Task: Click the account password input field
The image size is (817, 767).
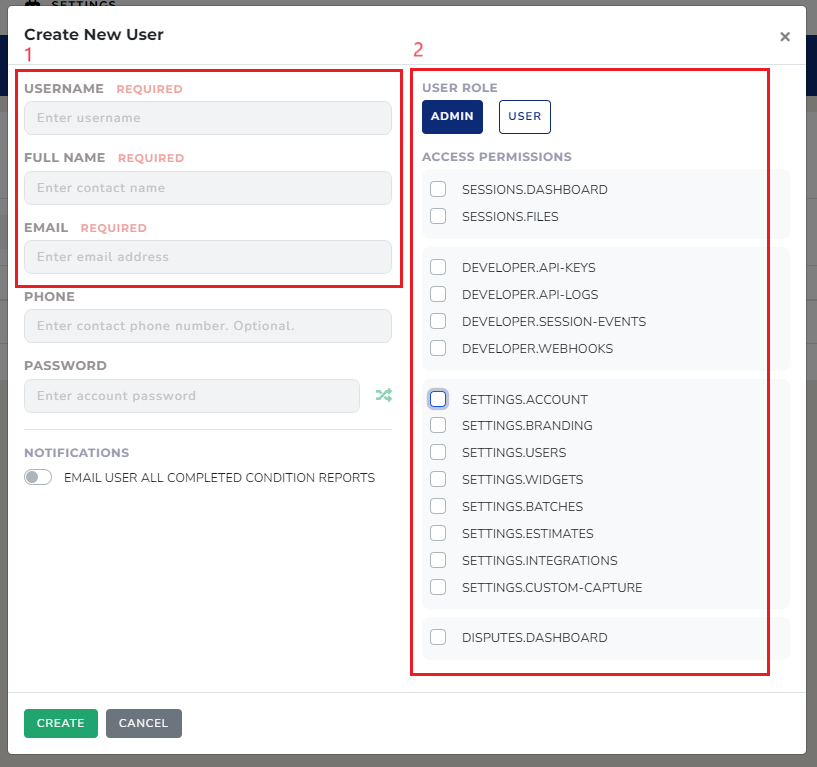Action: (x=191, y=396)
